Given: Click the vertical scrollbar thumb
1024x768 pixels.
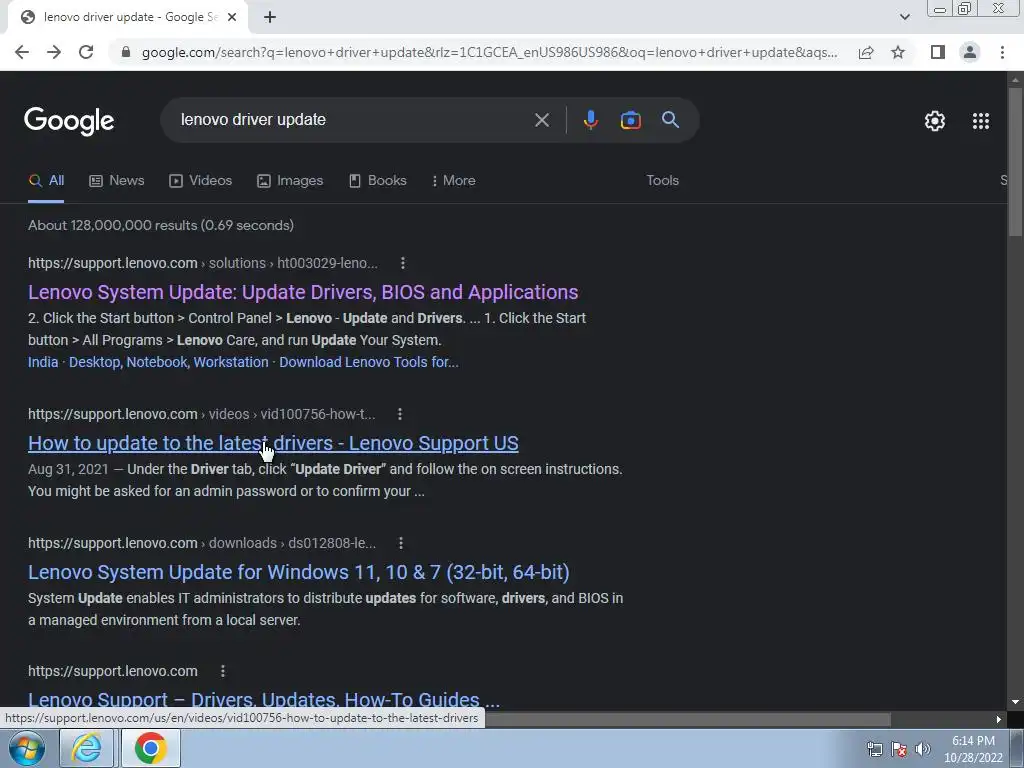Looking at the screenshot, I should (x=1015, y=162).
